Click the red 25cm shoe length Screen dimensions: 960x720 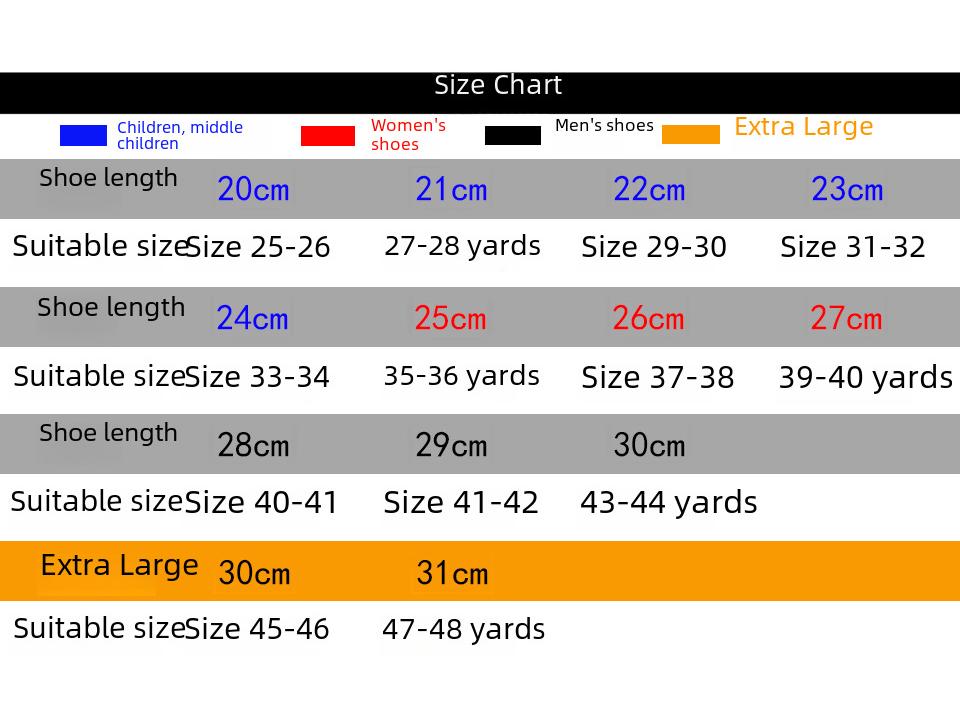(x=450, y=319)
